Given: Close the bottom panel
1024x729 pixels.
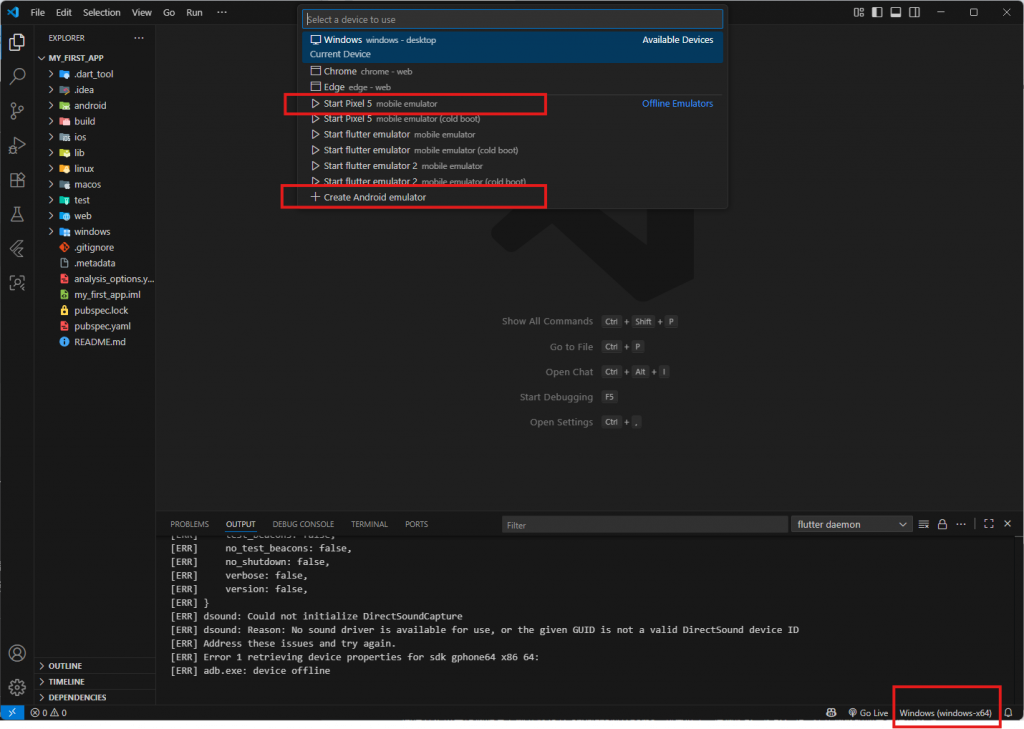Looking at the screenshot, I should [1008, 524].
